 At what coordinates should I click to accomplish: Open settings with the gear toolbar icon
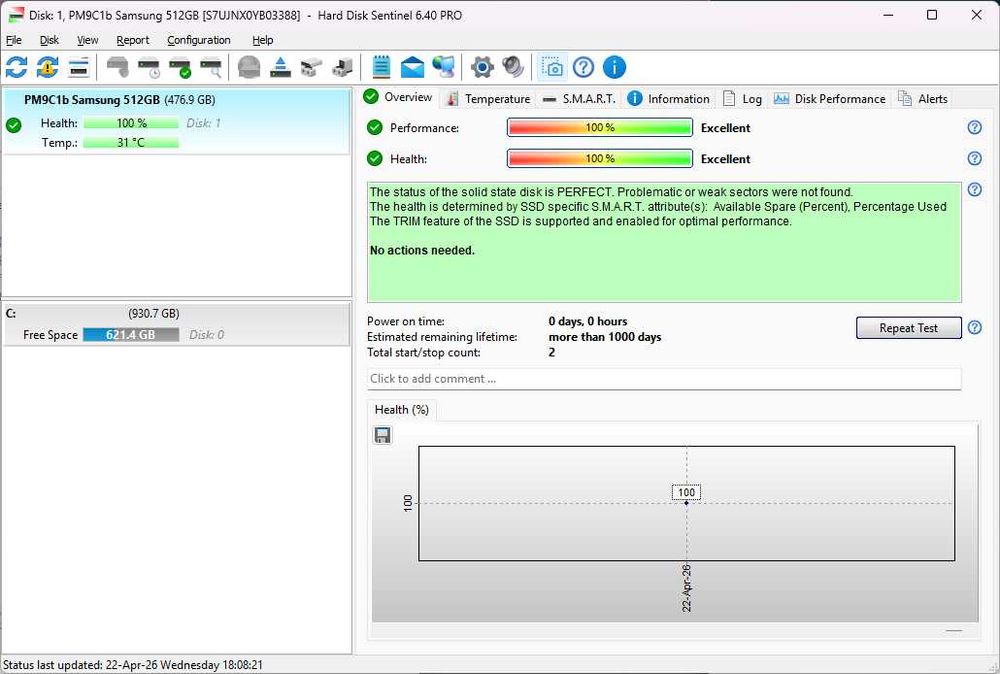point(482,67)
